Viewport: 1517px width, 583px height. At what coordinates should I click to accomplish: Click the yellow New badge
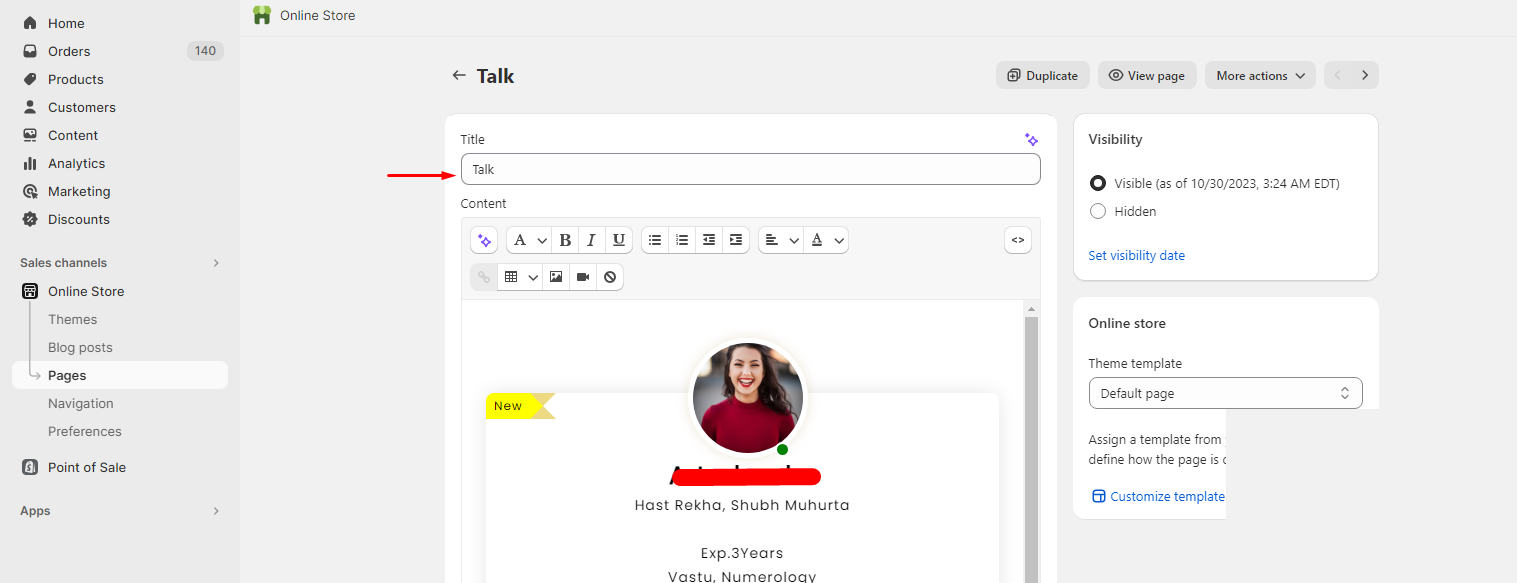[x=518, y=406]
